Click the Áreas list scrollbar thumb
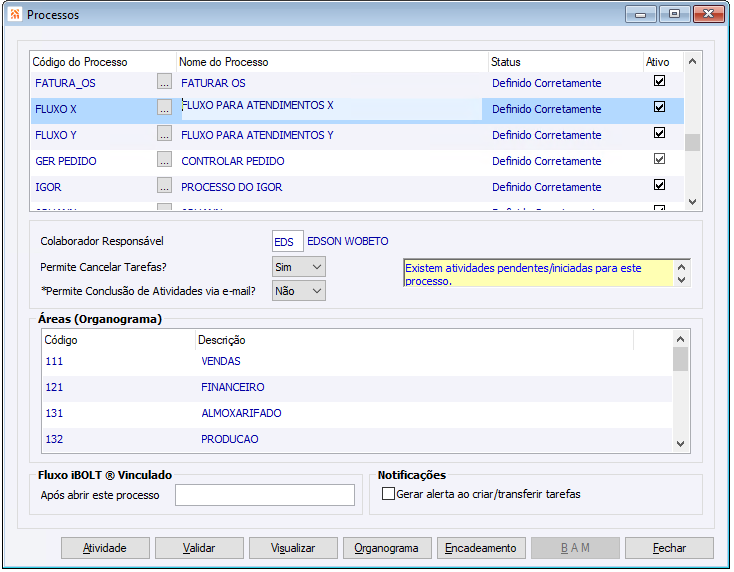The width and height of the screenshot is (734, 572). (x=680, y=359)
